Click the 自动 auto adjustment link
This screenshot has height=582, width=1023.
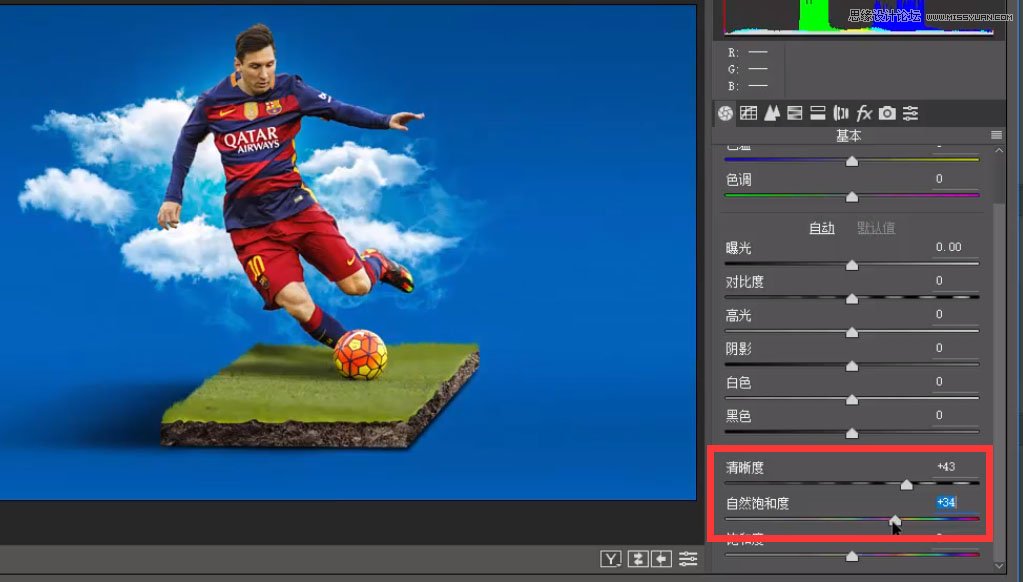click(821, 228)
